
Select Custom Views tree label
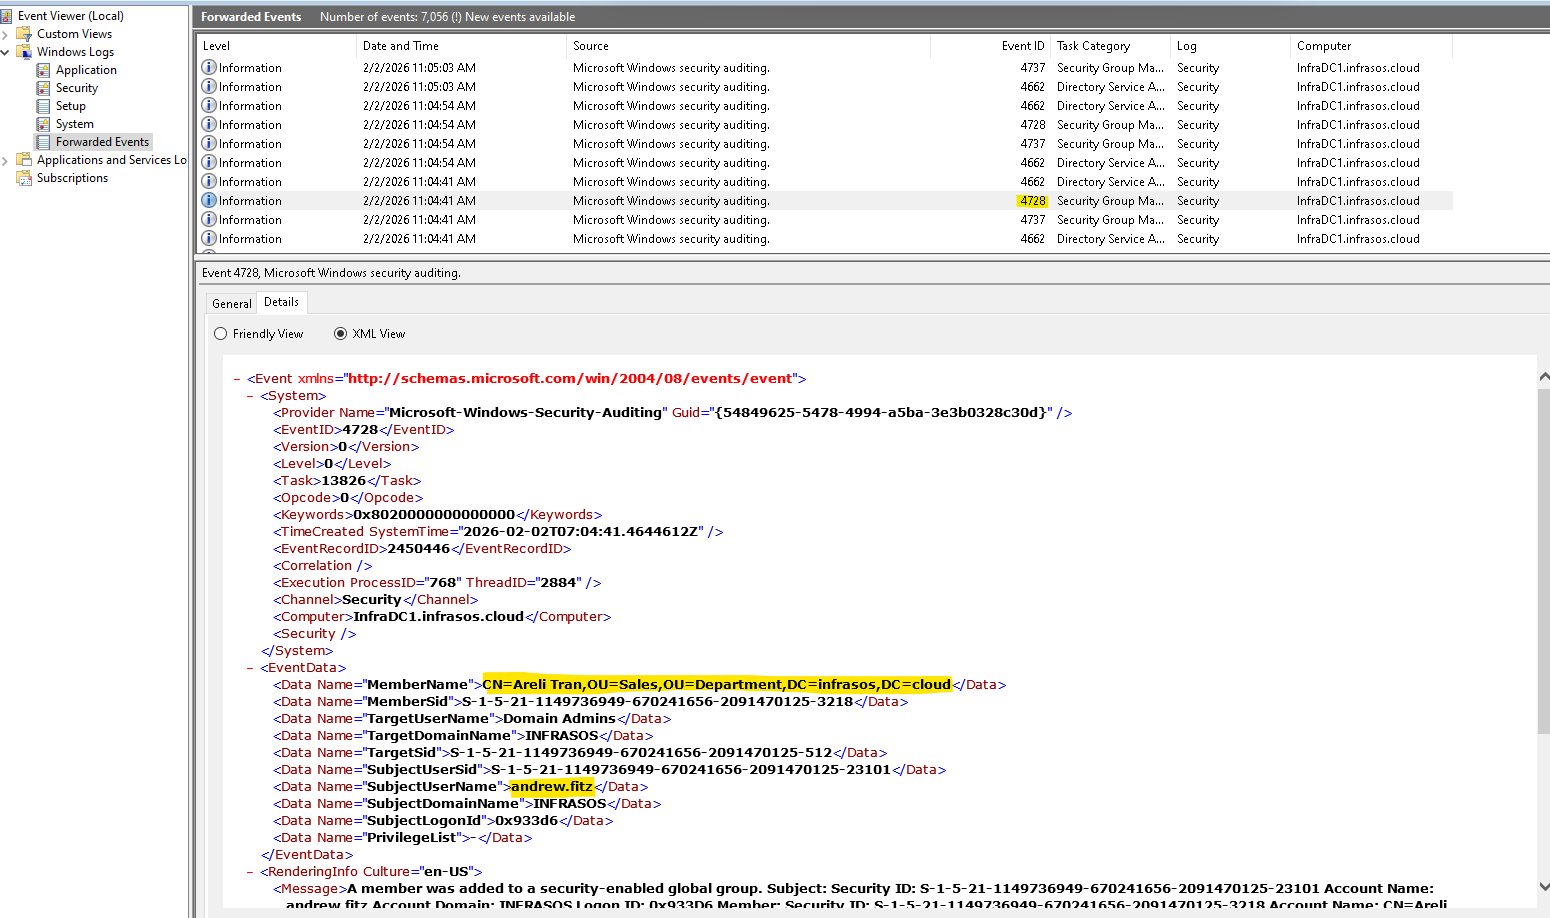point(75,34)
